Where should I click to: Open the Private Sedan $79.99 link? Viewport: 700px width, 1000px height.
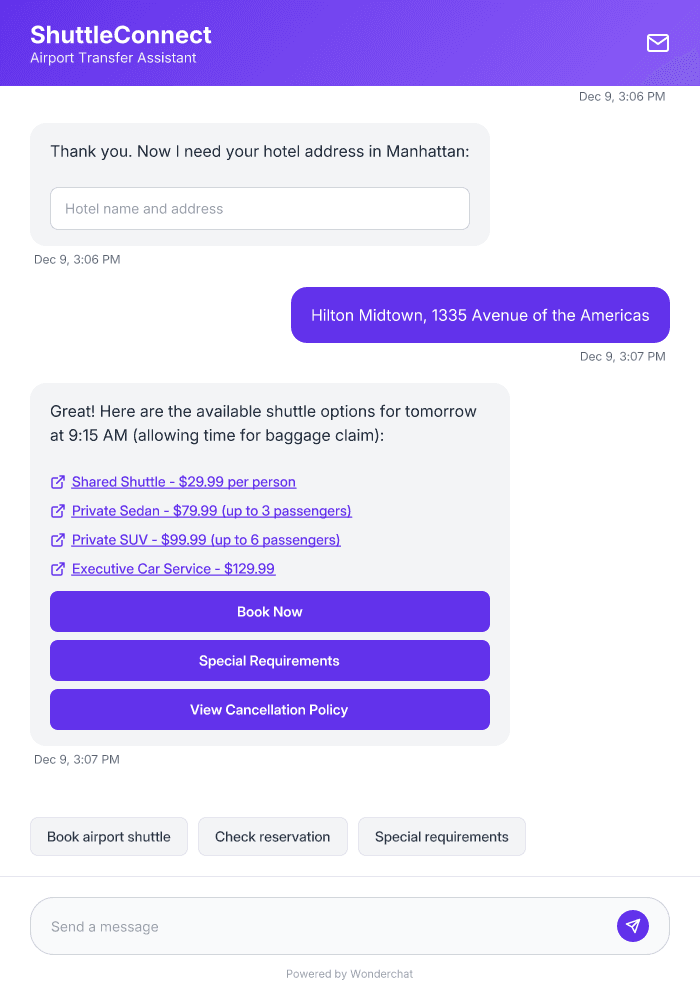pos(211,510)
